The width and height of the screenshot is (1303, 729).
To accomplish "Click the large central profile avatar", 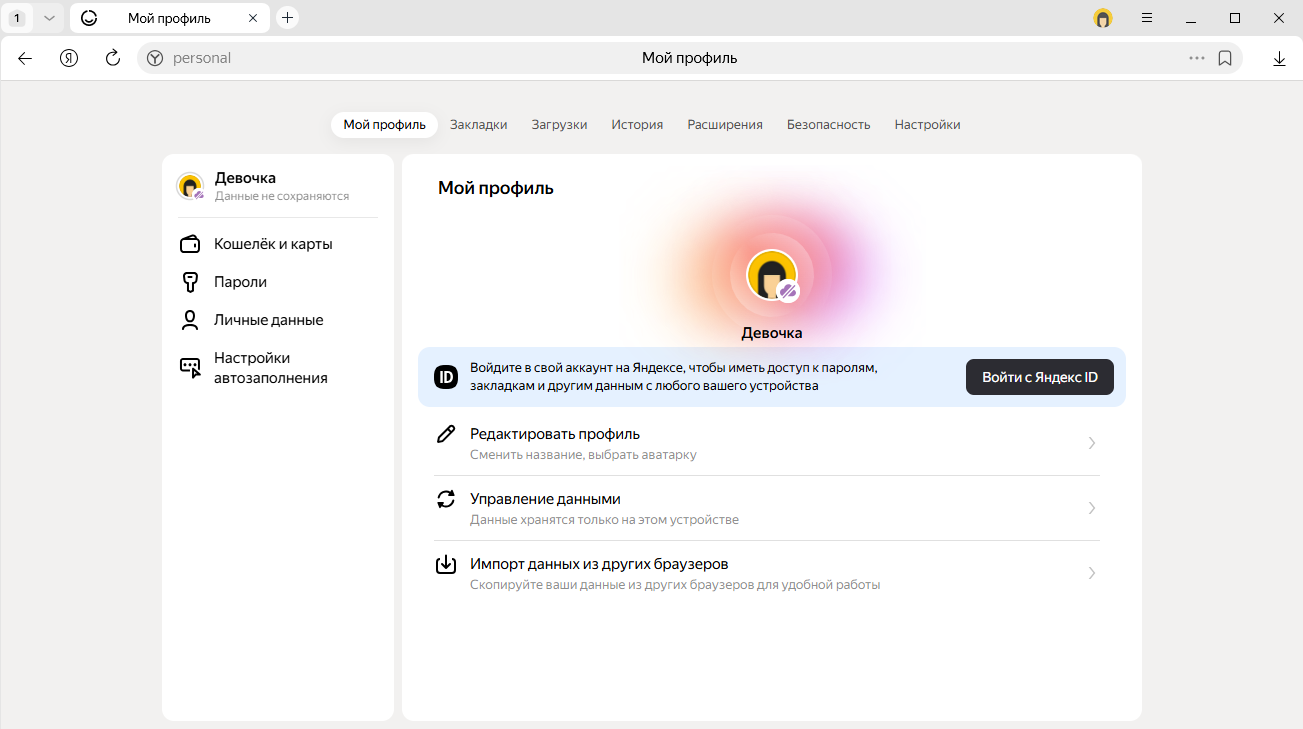I will click(x=772, y=274).
